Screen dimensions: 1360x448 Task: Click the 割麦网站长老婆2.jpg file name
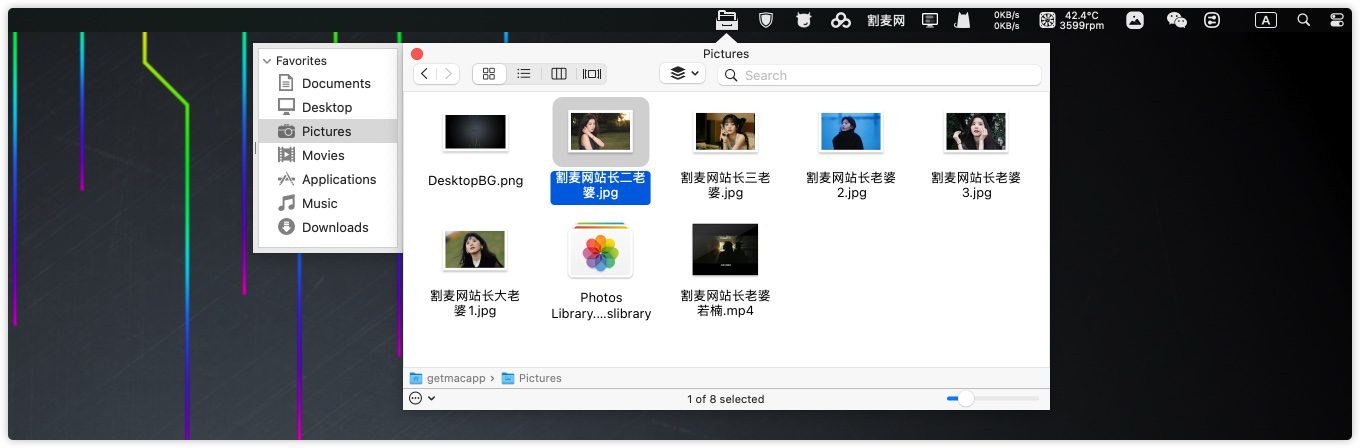851,186
